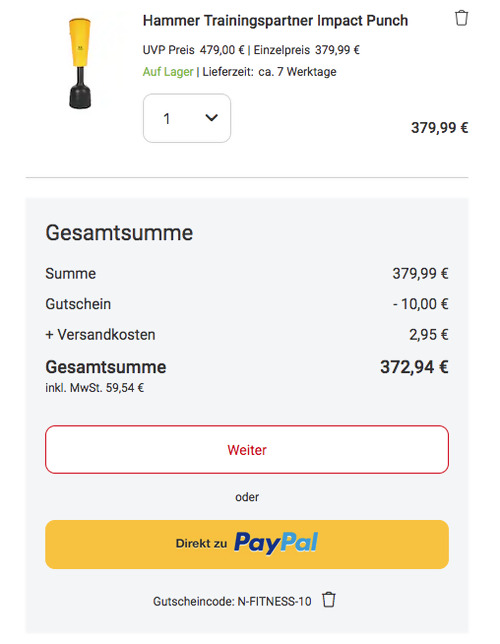Image resolution: width=500 pixels, height=644 pixels.
Task: Click the PayPal logo
Action: (276, 543)
